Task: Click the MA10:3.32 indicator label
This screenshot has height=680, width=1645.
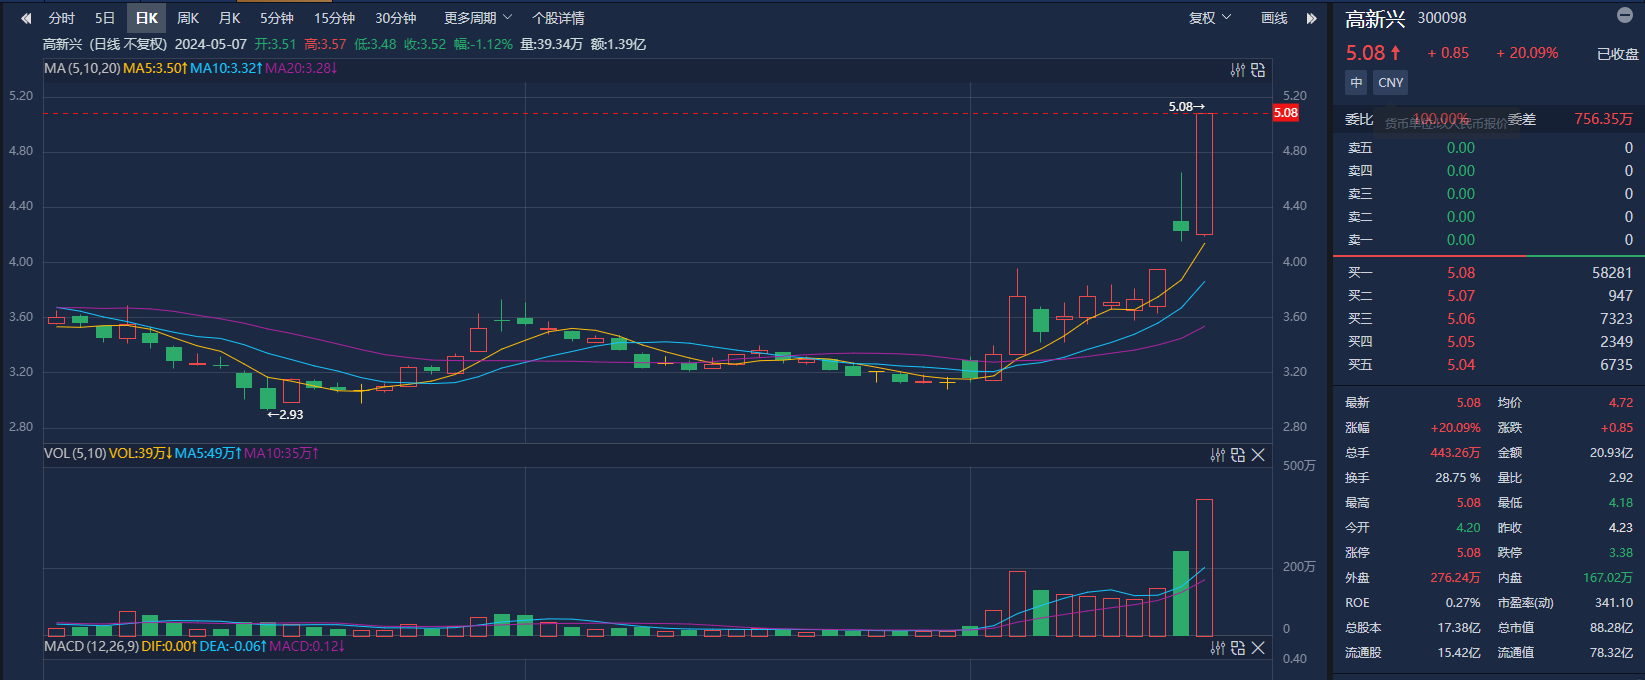Action: pos(226,68)
